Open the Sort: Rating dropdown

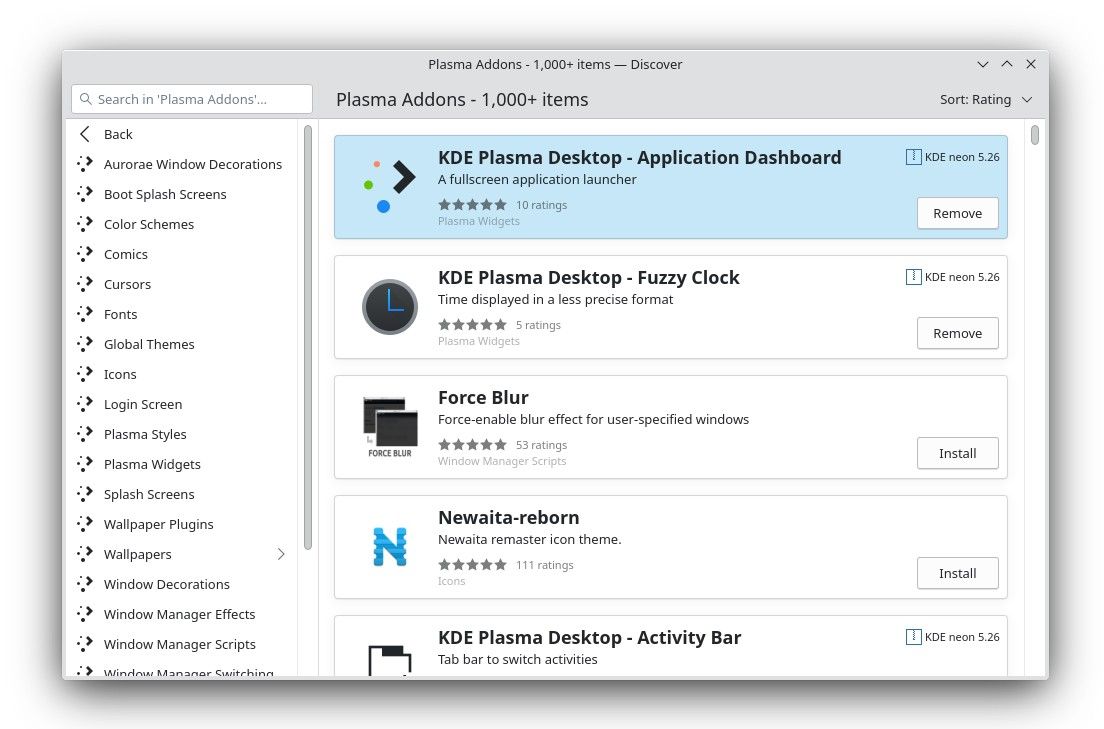tap(985, 100)
